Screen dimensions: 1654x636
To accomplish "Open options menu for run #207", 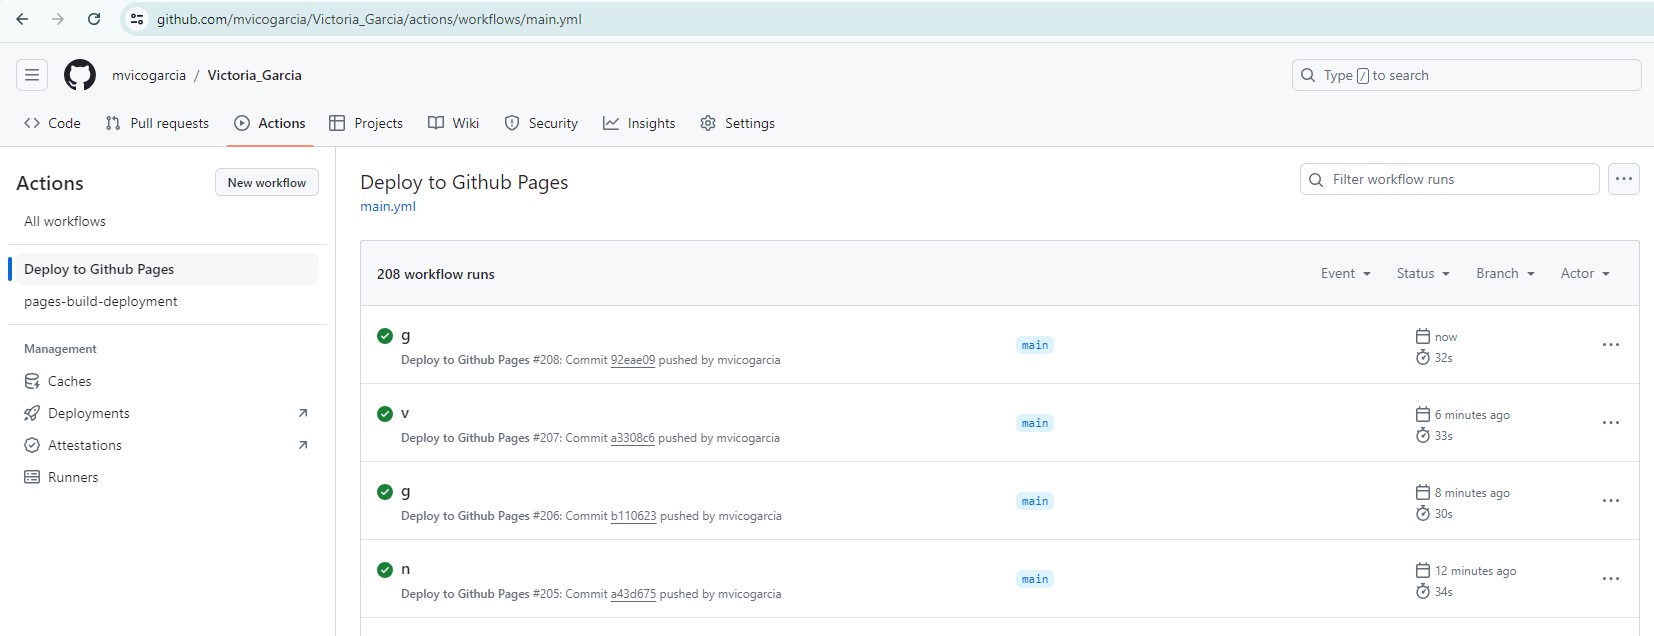I will click(1611, 423).
